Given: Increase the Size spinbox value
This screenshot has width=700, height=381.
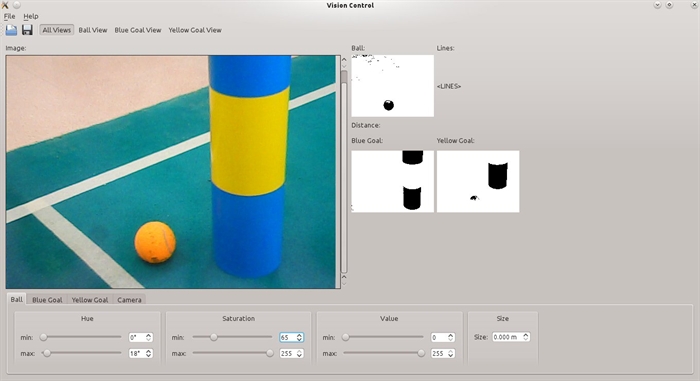Looking at the screenshot, I should coord(526,335).
